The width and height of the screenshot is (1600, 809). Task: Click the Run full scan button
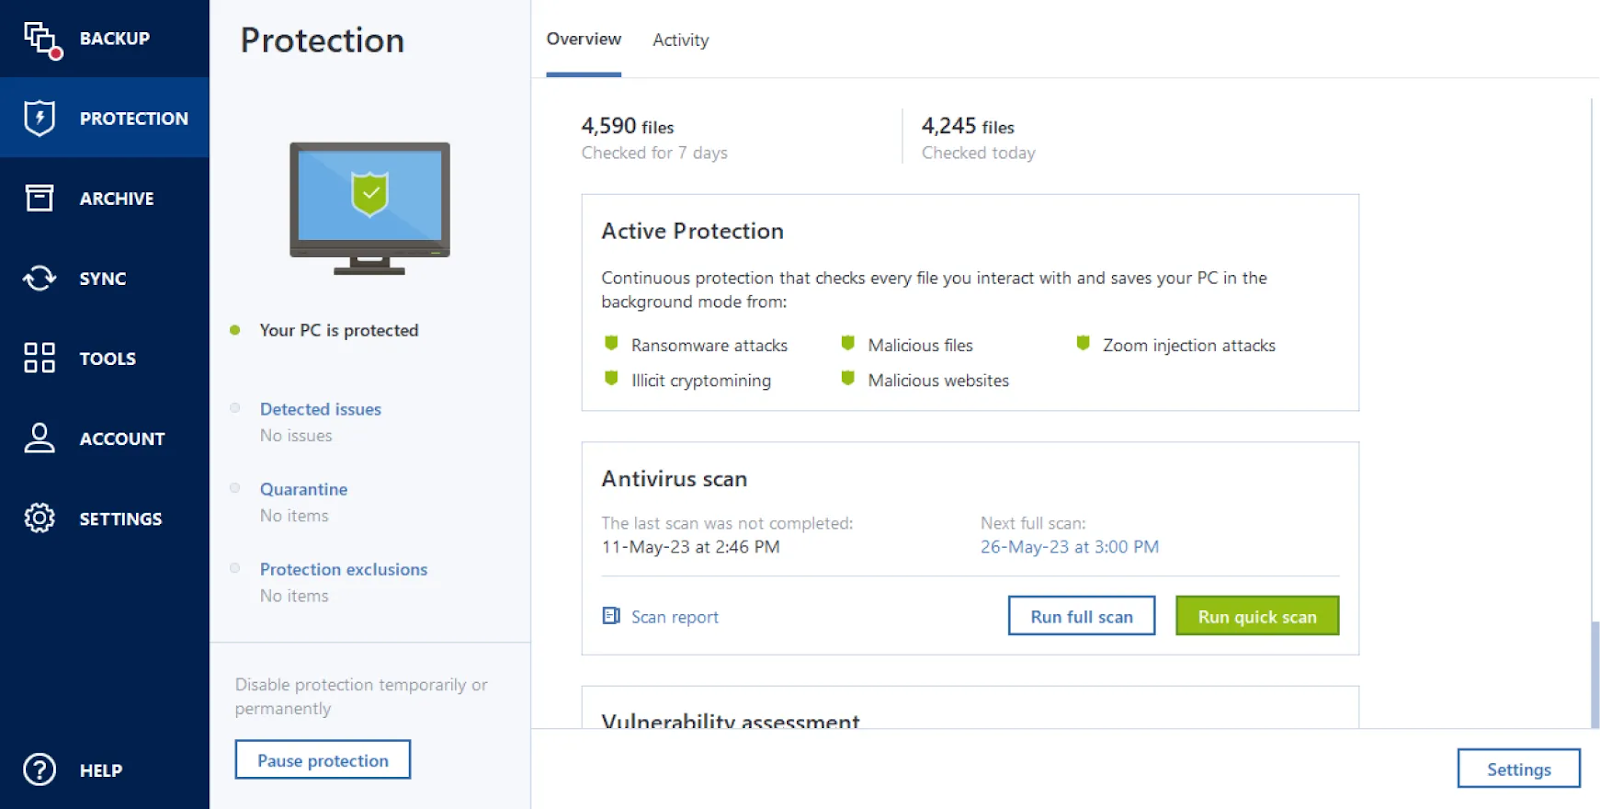pos(1082,616)
